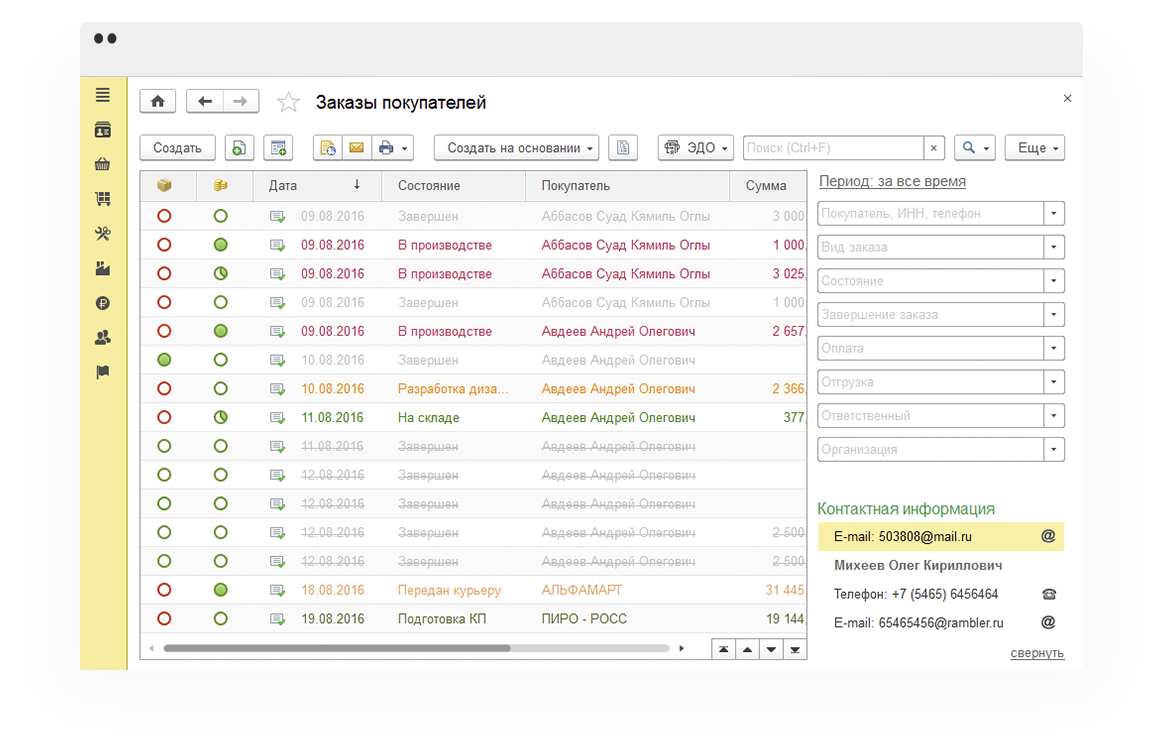Open the ЭДО menu

click(x=696, y=148)
